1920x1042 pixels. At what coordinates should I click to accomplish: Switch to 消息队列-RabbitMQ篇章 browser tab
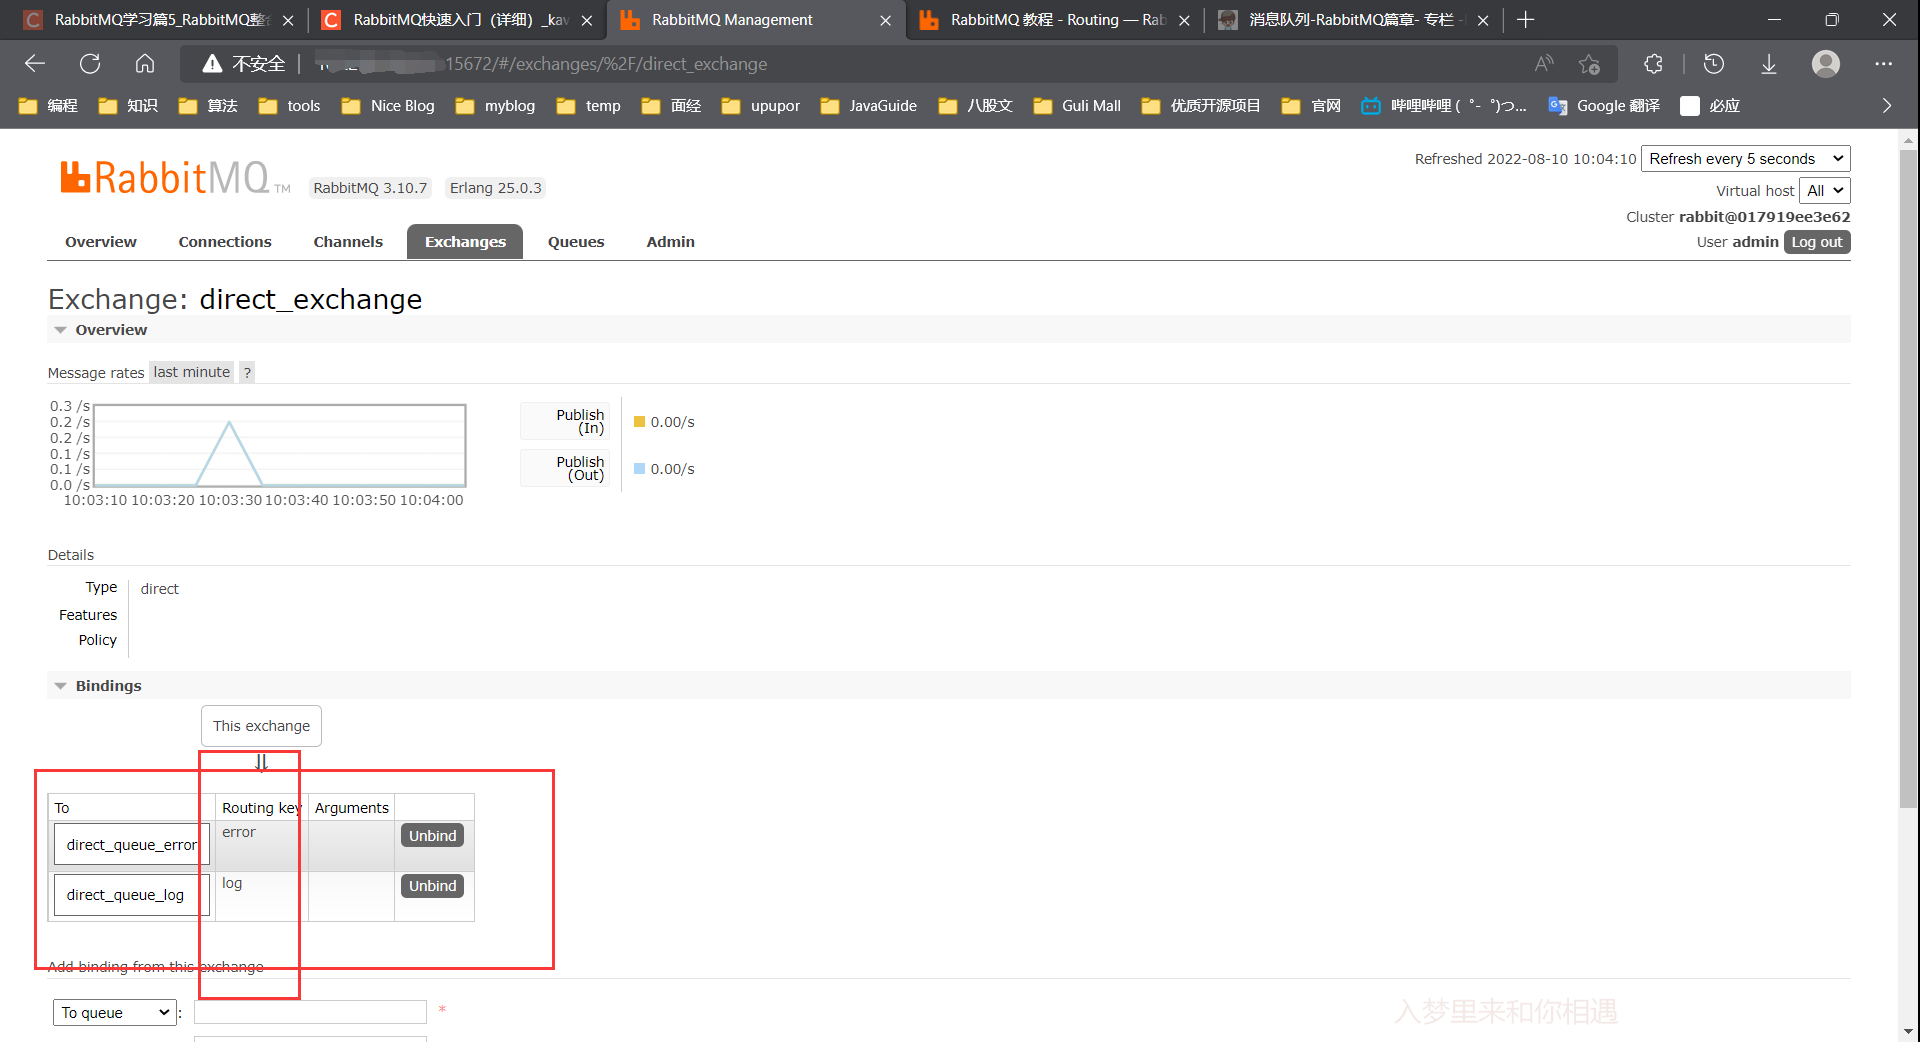click(x=1352, y=20)
